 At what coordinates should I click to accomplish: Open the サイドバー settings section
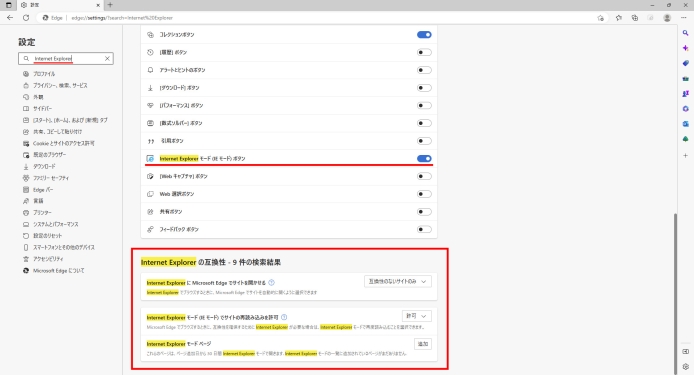pos(42,108)
